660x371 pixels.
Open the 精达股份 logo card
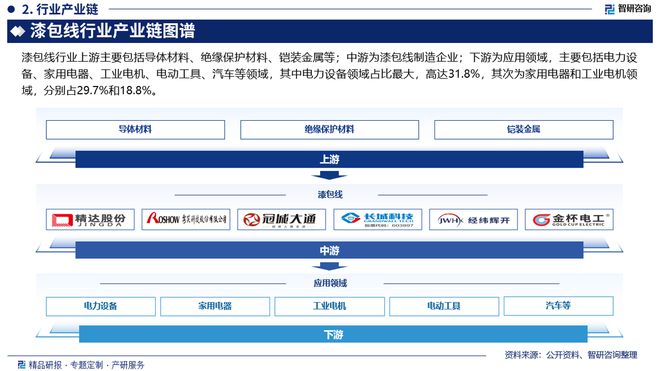[x=90, y=219]
